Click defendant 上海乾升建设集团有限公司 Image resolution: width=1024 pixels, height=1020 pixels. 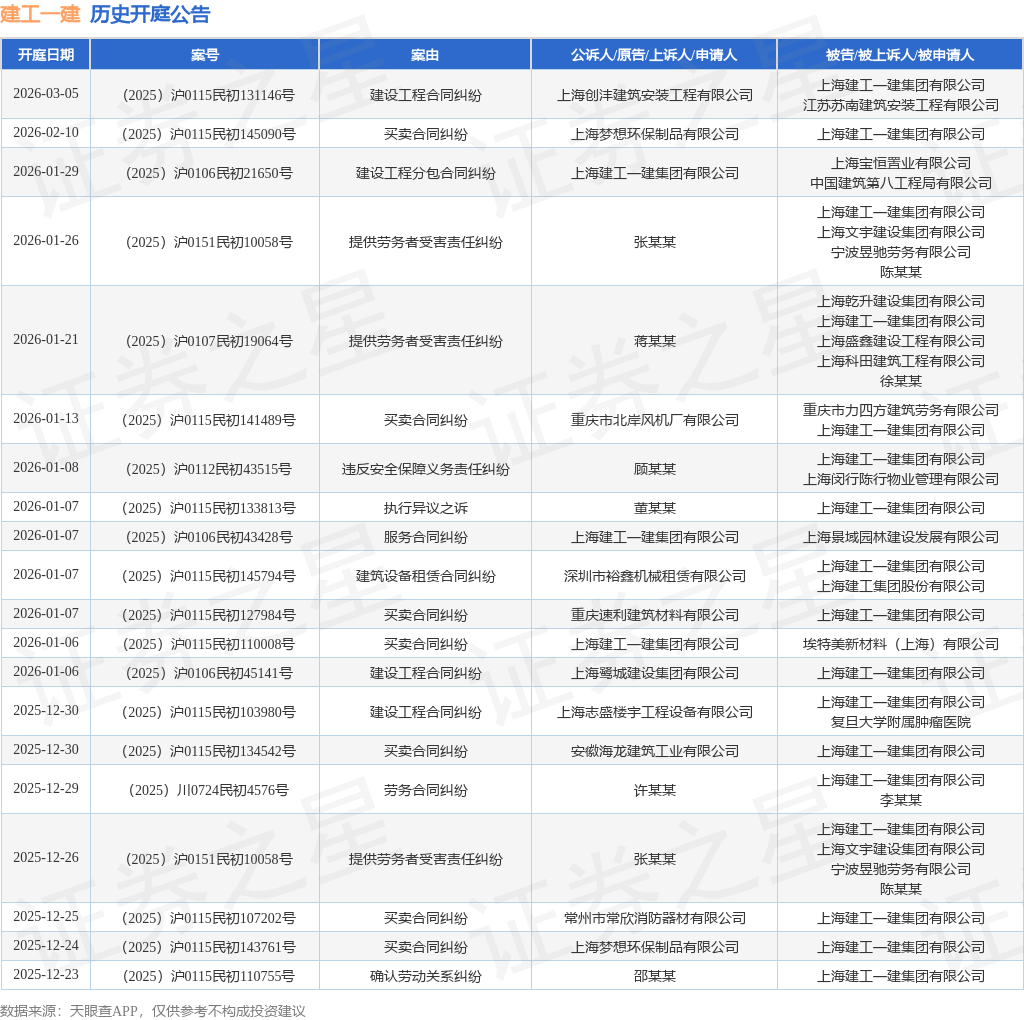click(x=901, y=302)
